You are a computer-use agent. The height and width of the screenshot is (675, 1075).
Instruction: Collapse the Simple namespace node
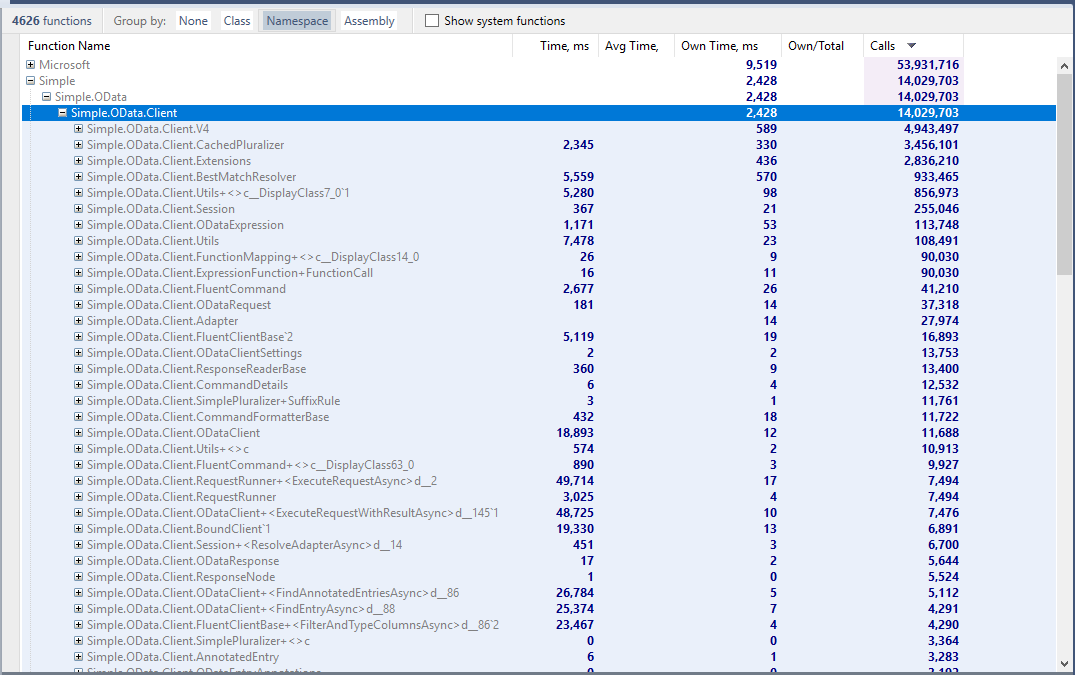[30, 80]
